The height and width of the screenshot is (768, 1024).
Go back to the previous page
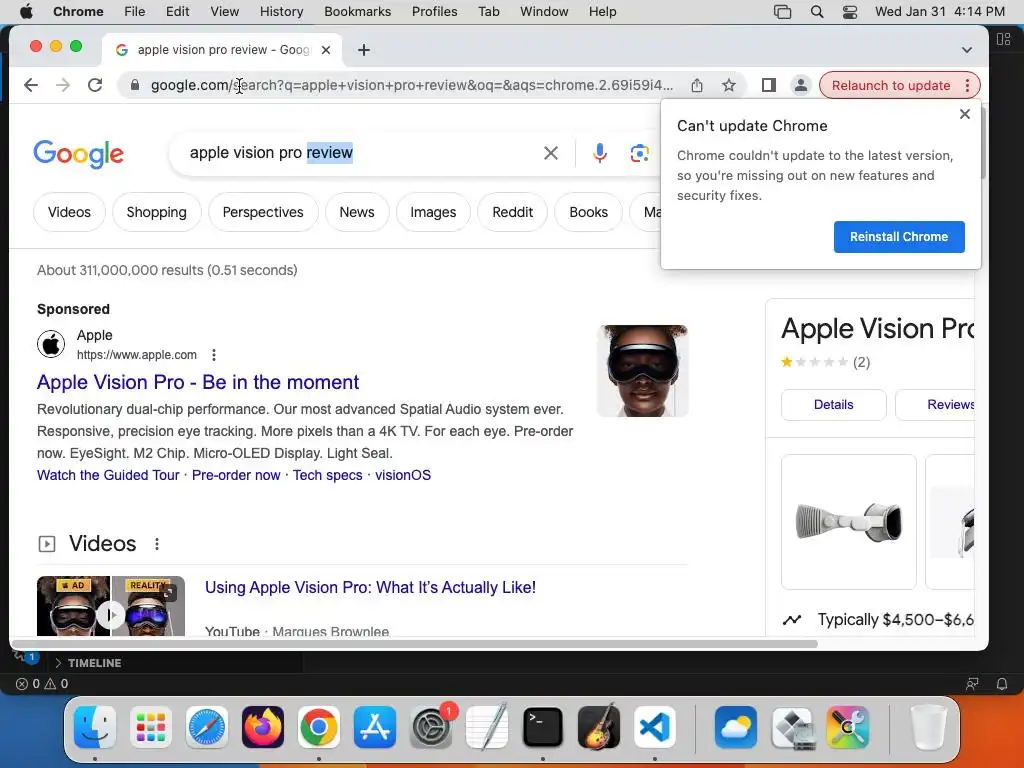pyautogui.click(x=31, y=85)
